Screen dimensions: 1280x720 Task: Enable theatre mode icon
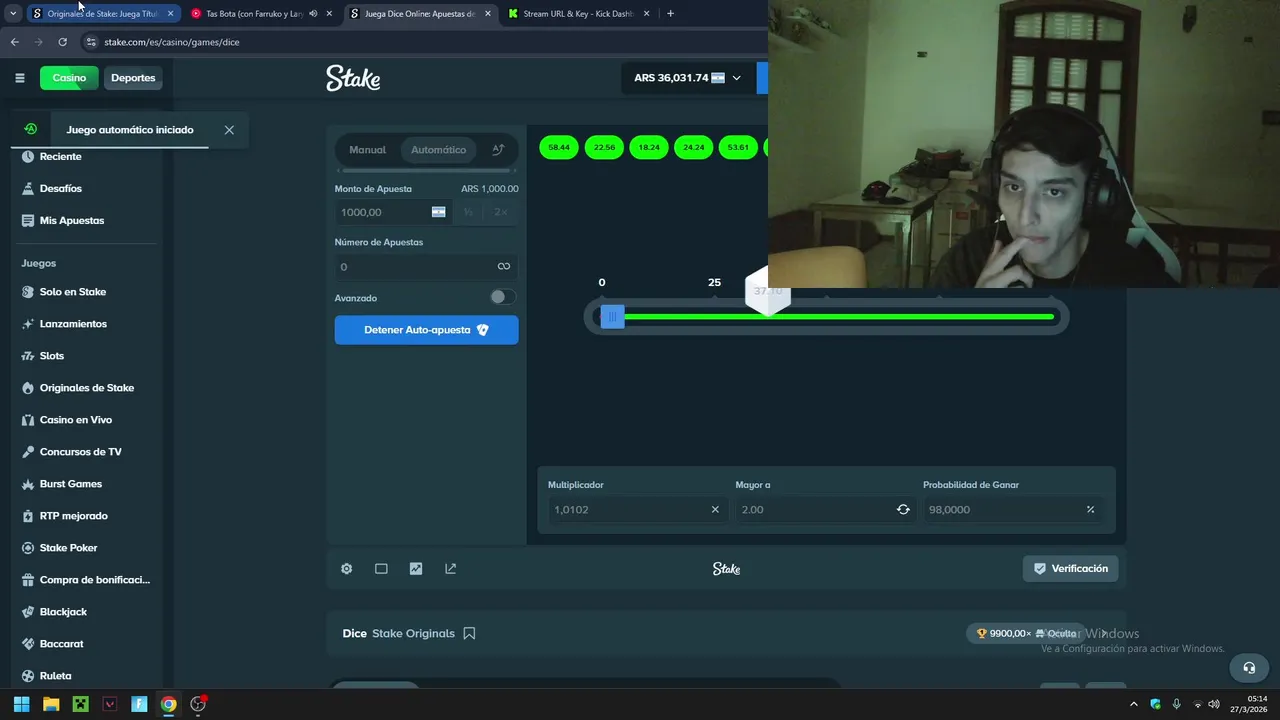[x=381, y=569]
